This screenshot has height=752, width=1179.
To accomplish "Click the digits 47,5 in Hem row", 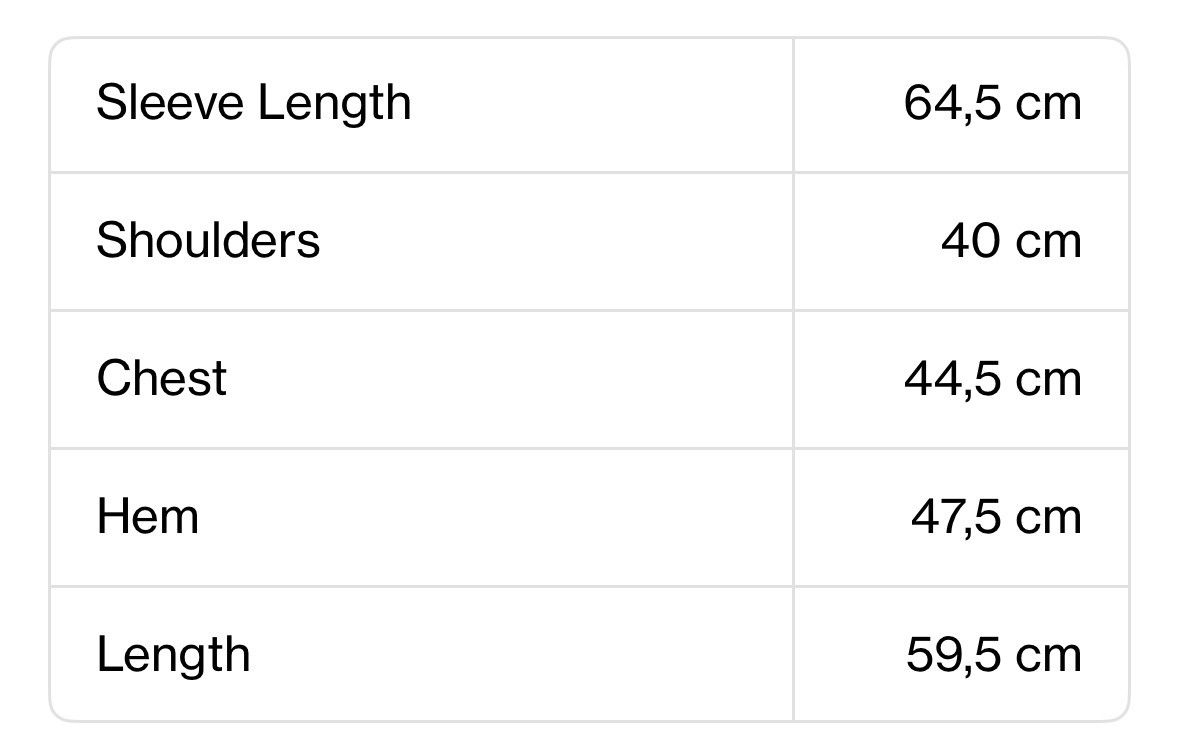I will point(956,517).
